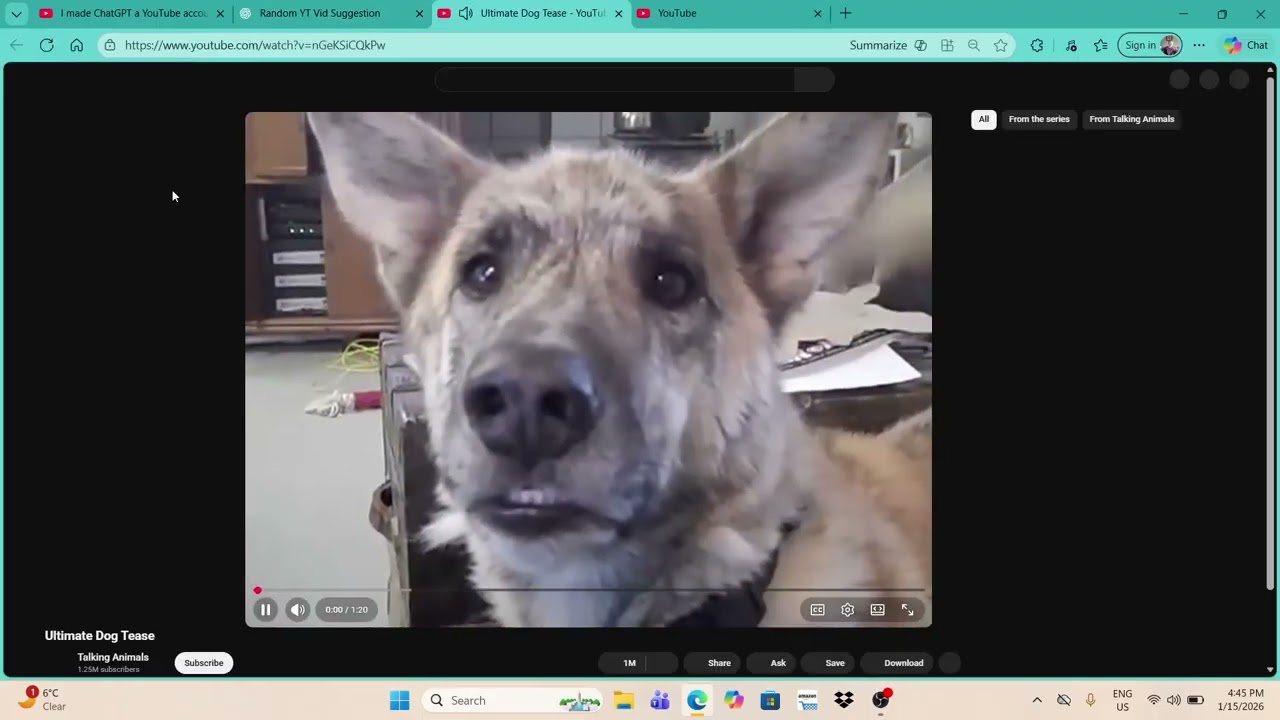The height and width of the screenshot is (720, 1280).
Task: Refresh the current page
Action: coord(46,45)
